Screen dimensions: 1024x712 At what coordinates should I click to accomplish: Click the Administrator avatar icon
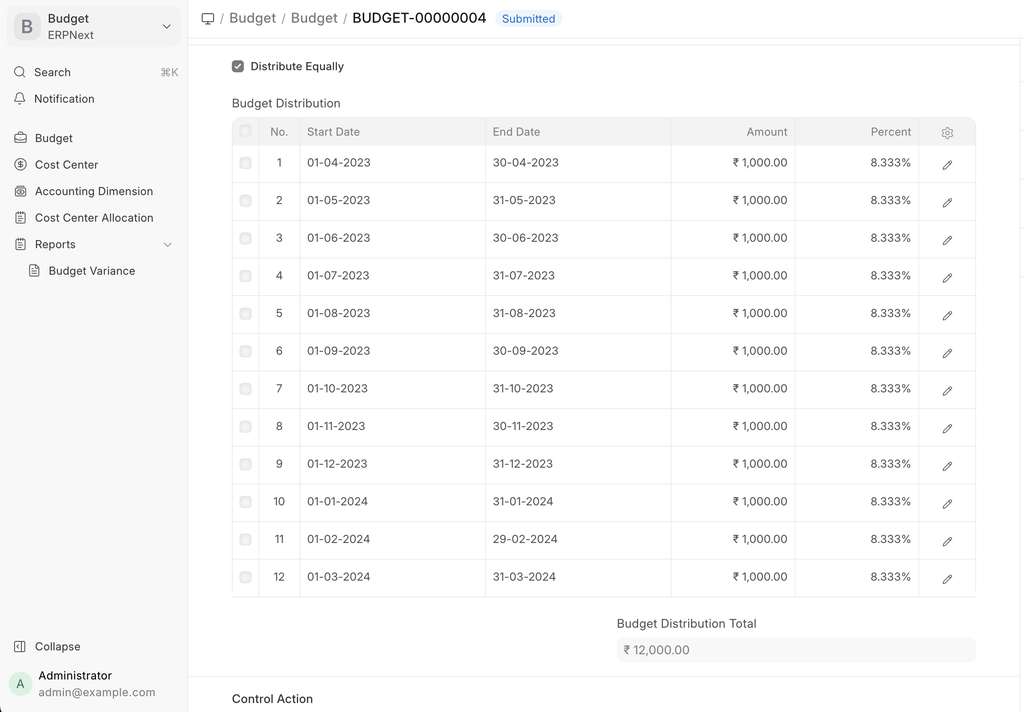20,684
